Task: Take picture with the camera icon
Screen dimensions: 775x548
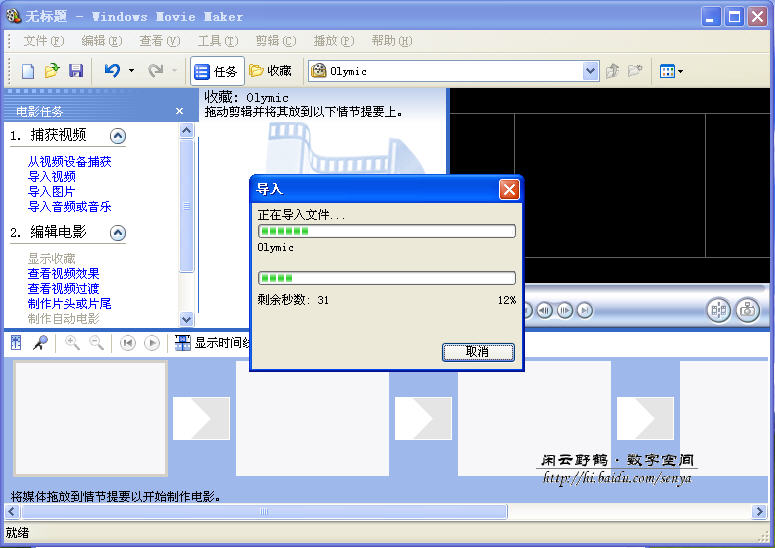Action: click(747, 310)
